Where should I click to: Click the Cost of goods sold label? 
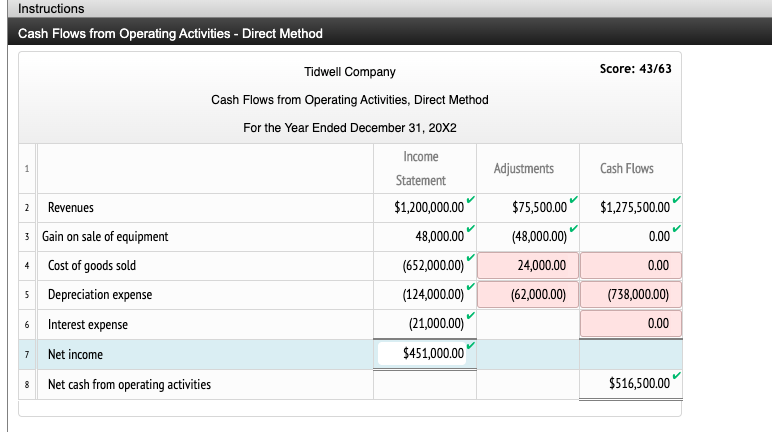(x=92, y=266)
